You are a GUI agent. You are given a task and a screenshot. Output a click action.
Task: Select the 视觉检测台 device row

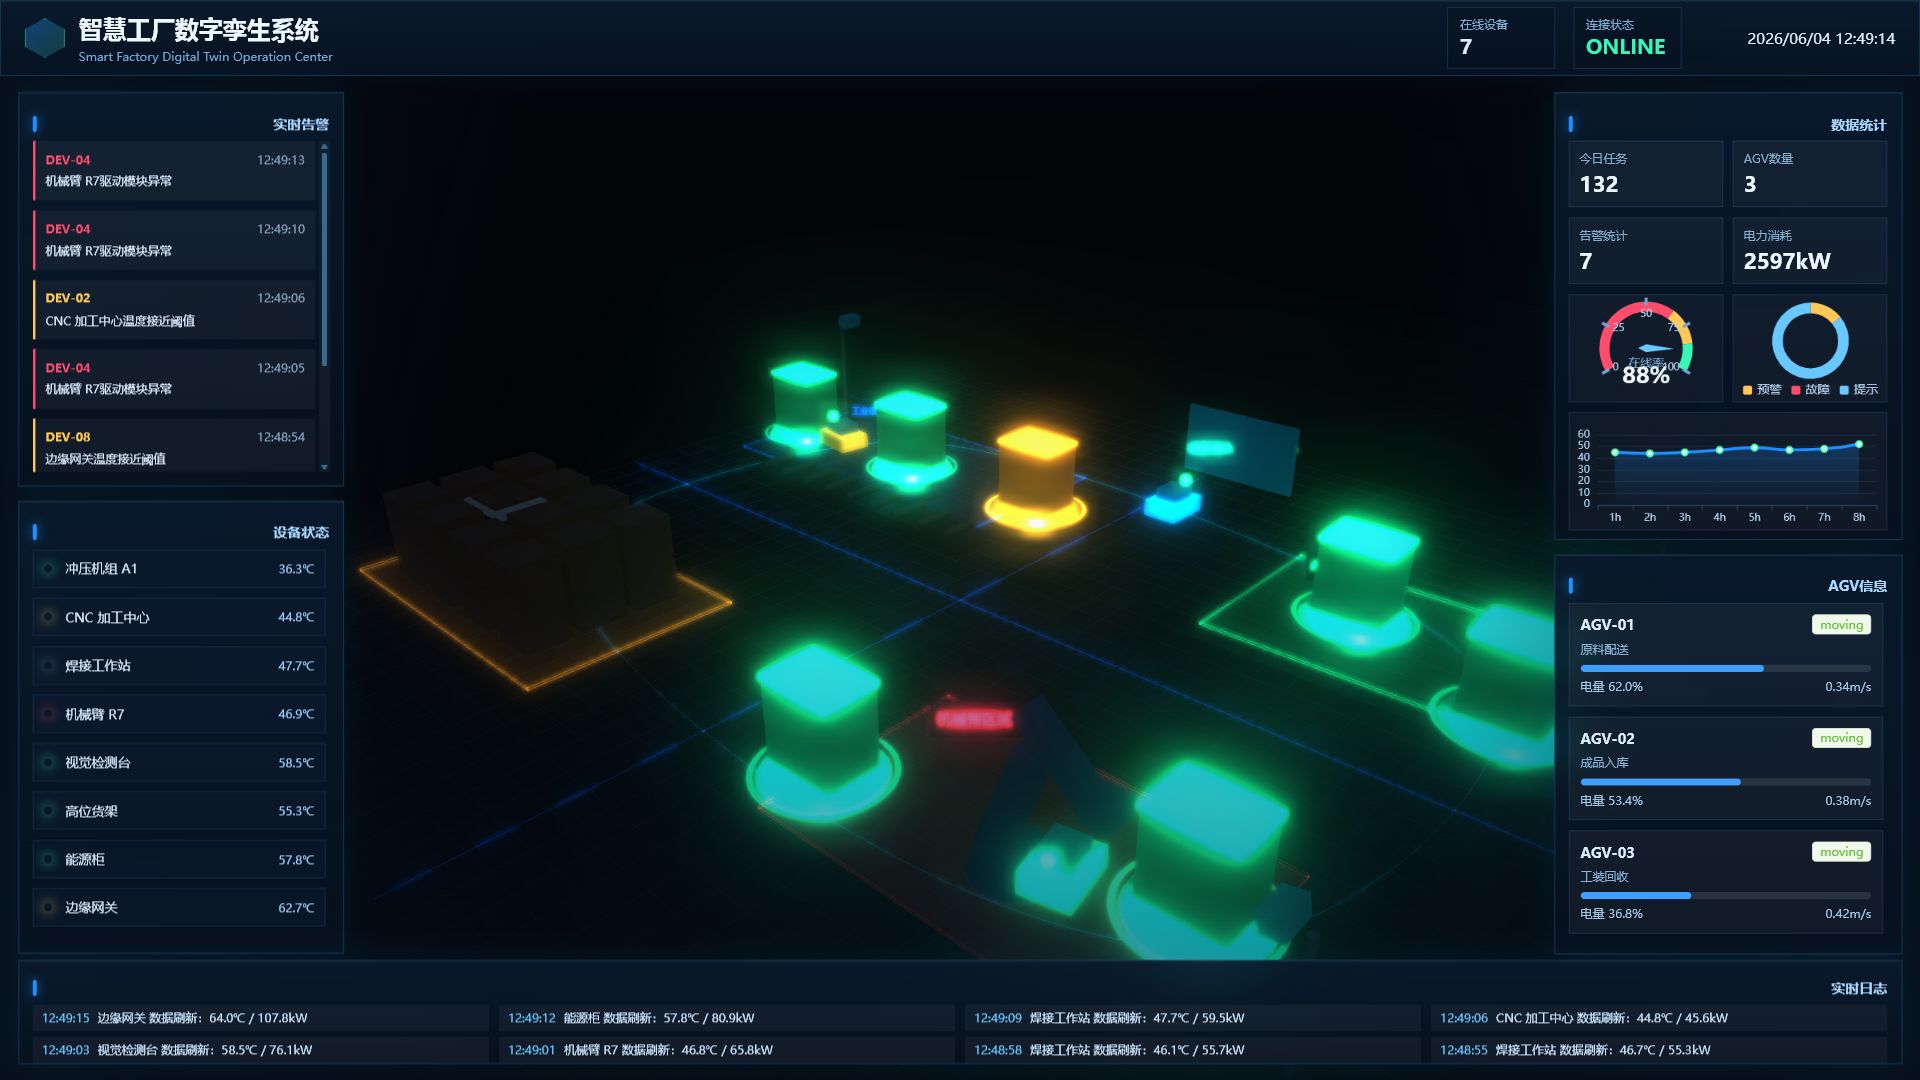click(179, 762)
